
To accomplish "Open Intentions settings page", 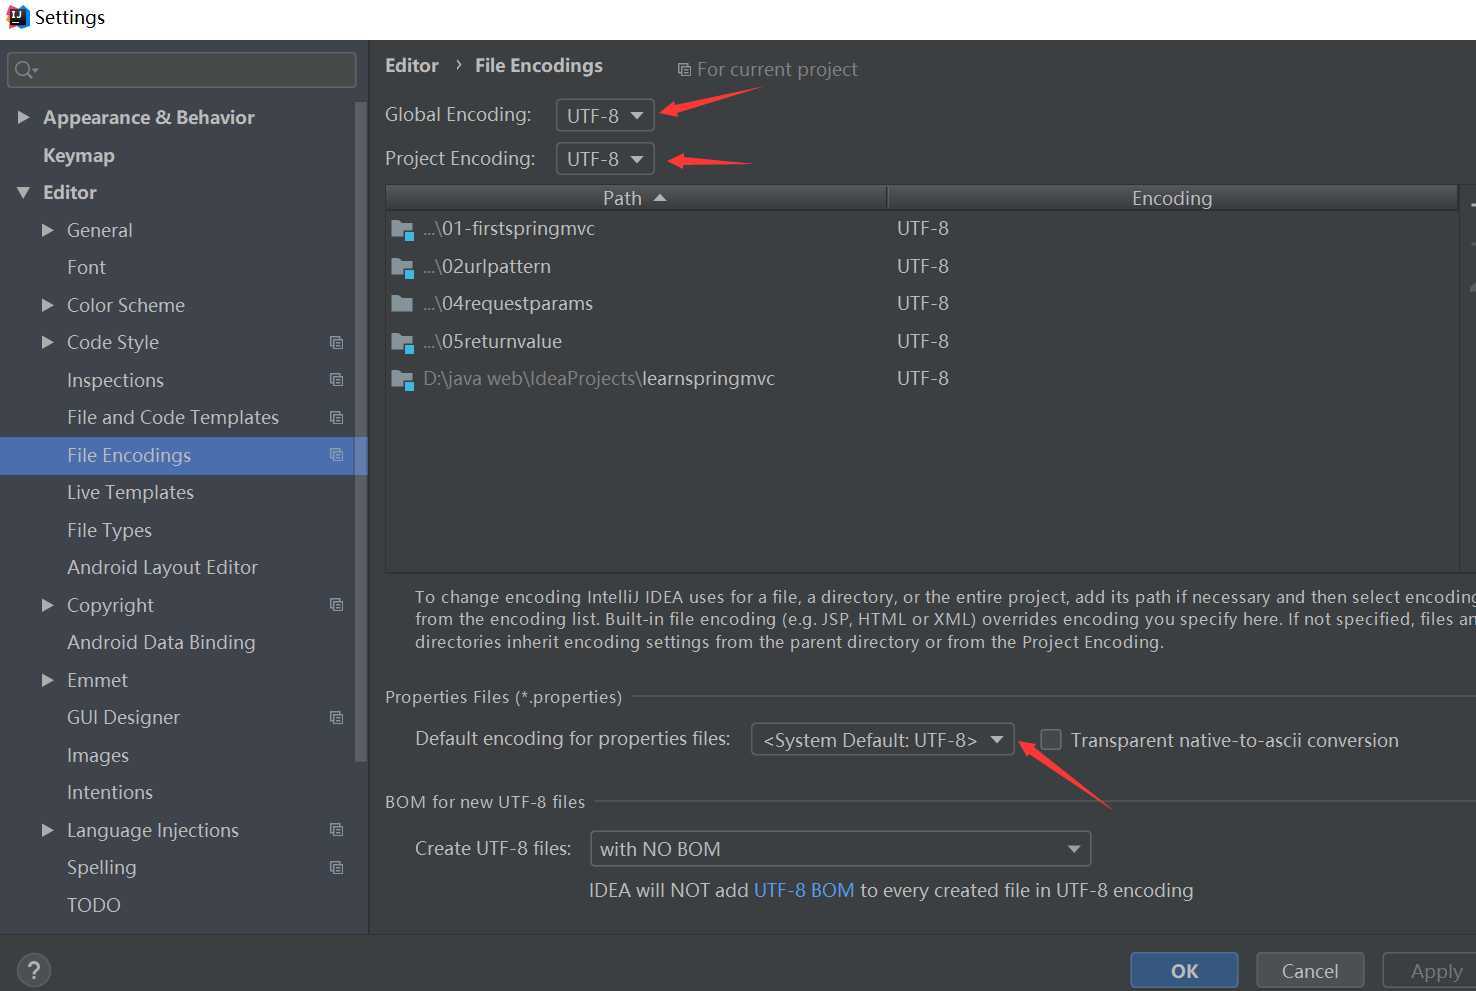I will 110,792.
